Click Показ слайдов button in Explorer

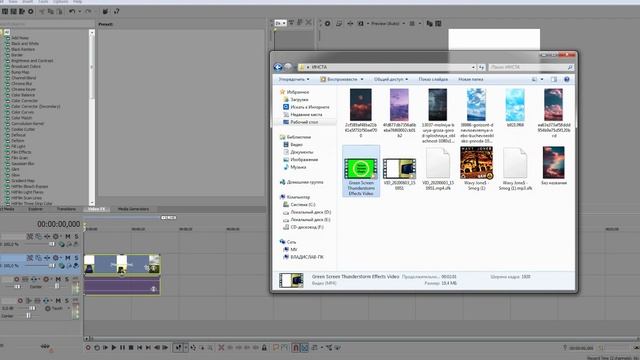click(433, 79)
